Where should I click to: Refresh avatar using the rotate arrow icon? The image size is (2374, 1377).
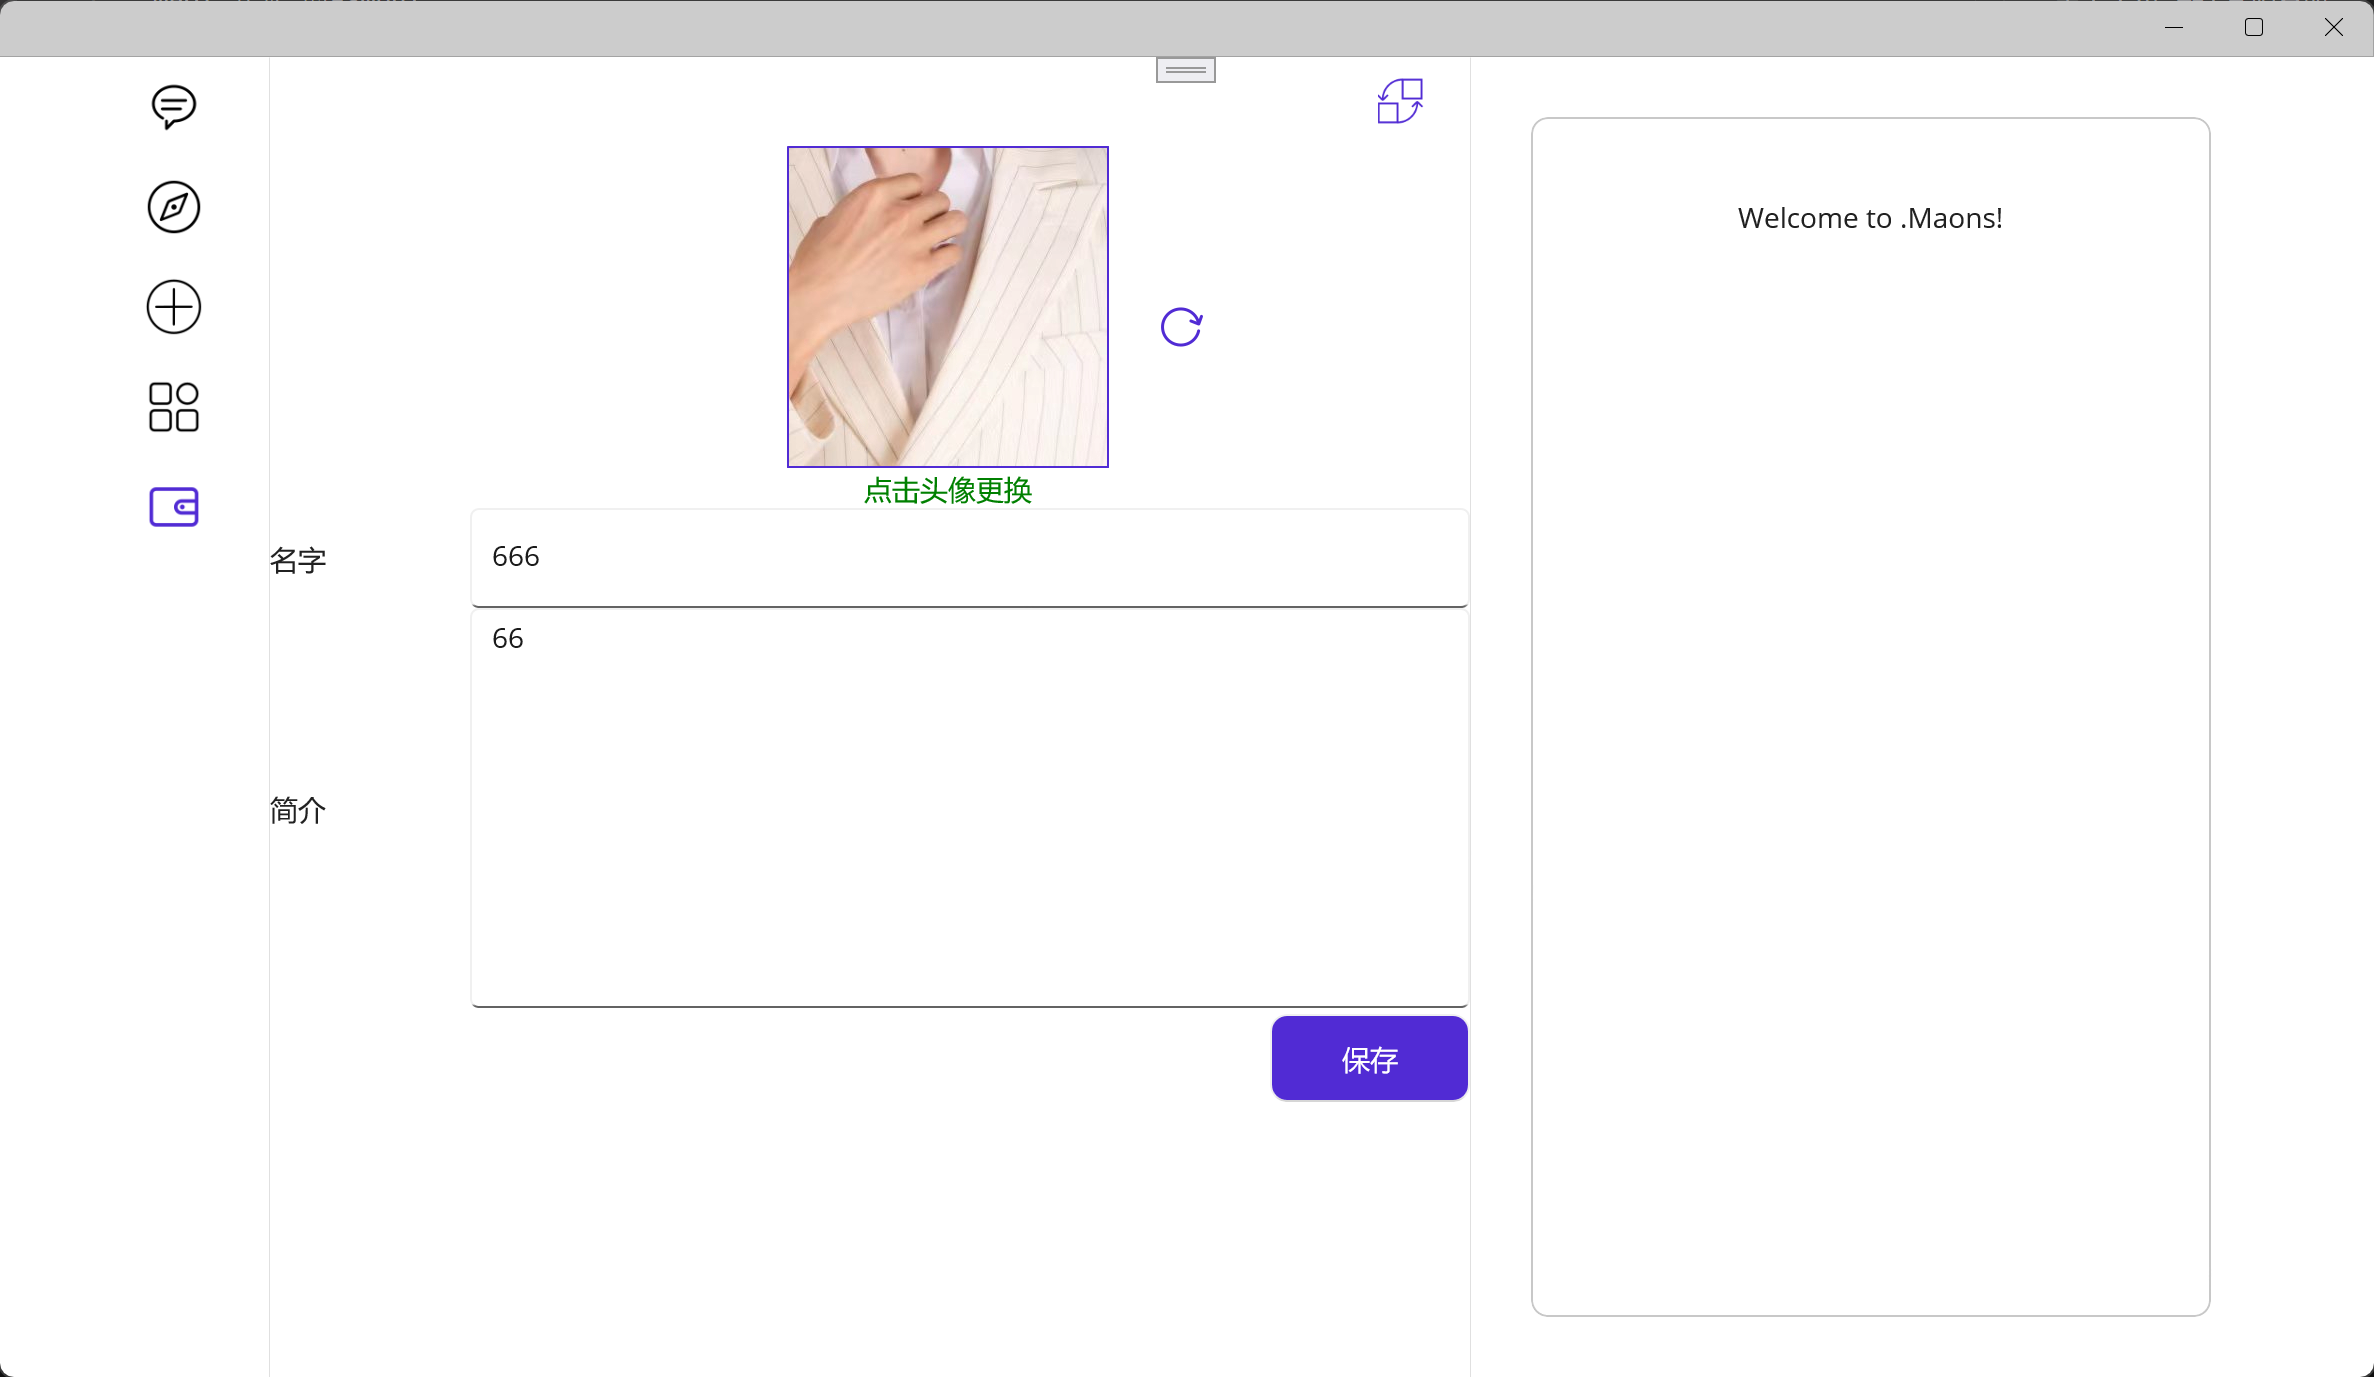coord(1181,326)
